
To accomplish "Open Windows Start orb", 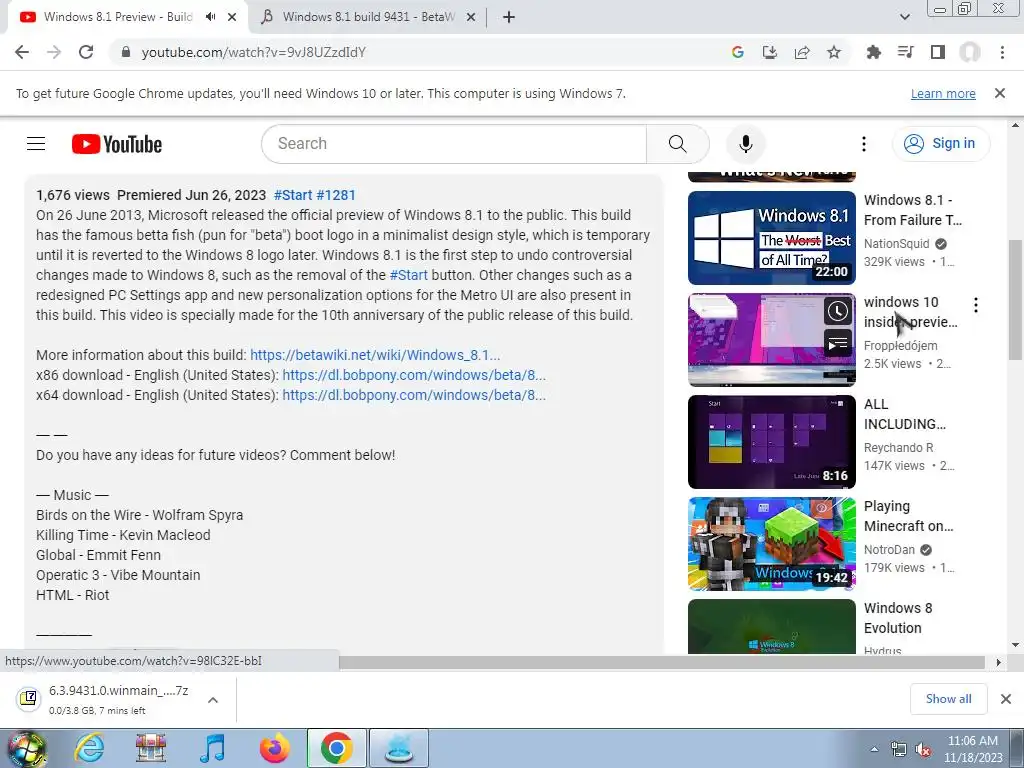I will click(26, 748).
